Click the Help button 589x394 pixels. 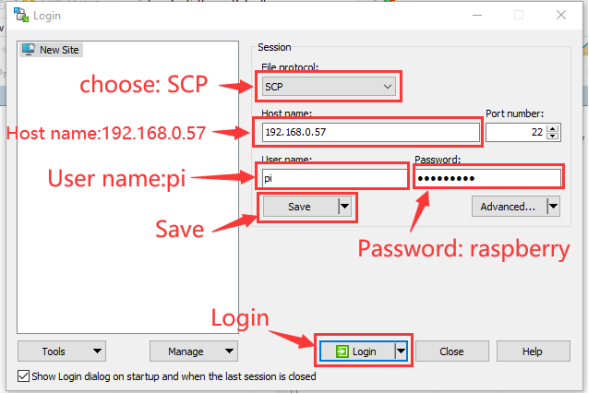point(533,352)
